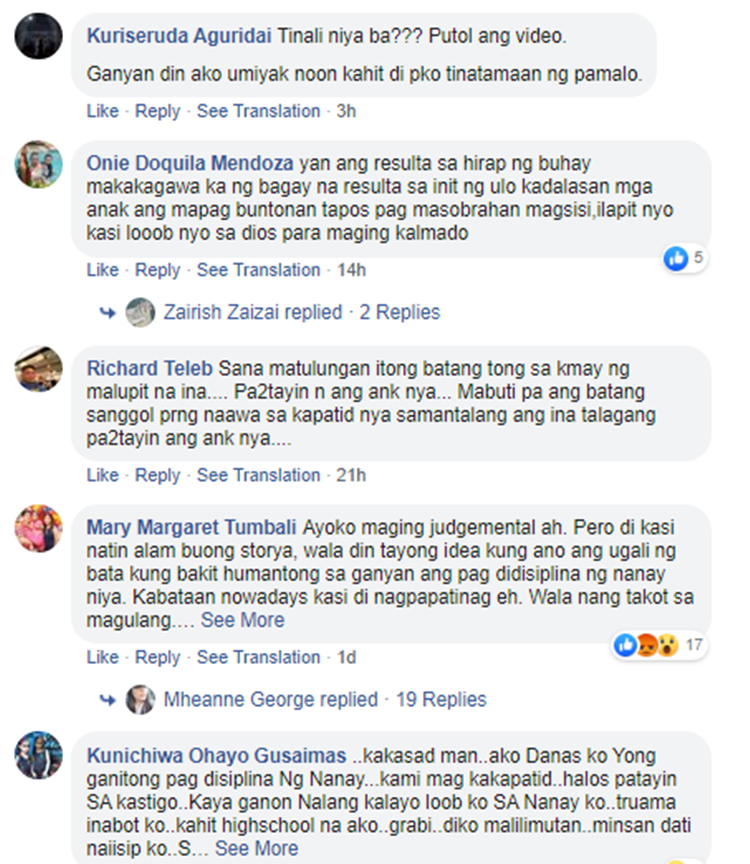Image resolution: width=750 pixels, height=864 pixels.
Task: Expand the 19 Replies thread
Action: point(441,700)
